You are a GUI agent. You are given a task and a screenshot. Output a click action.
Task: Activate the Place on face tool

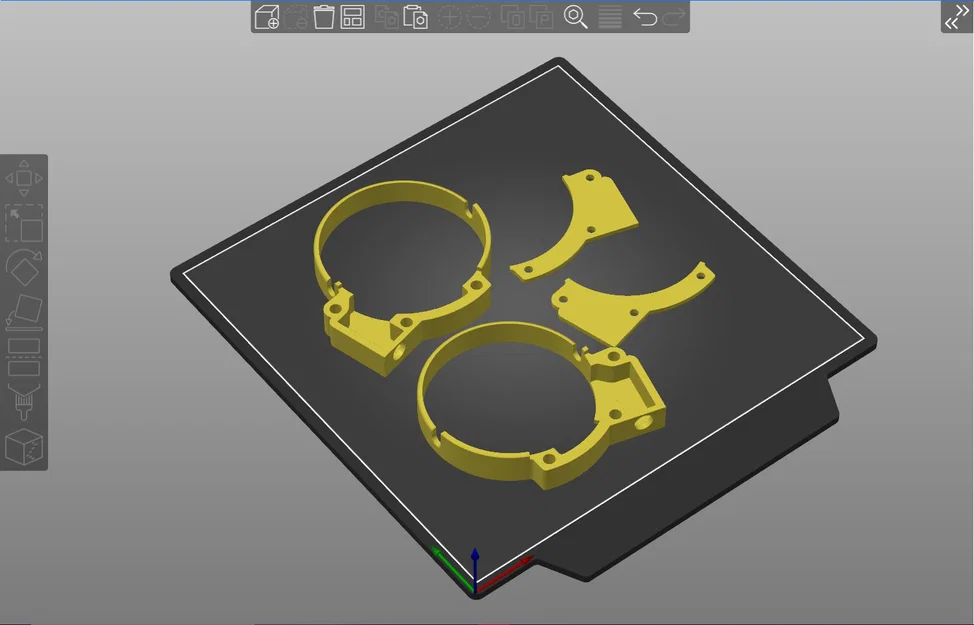[24, 312]
